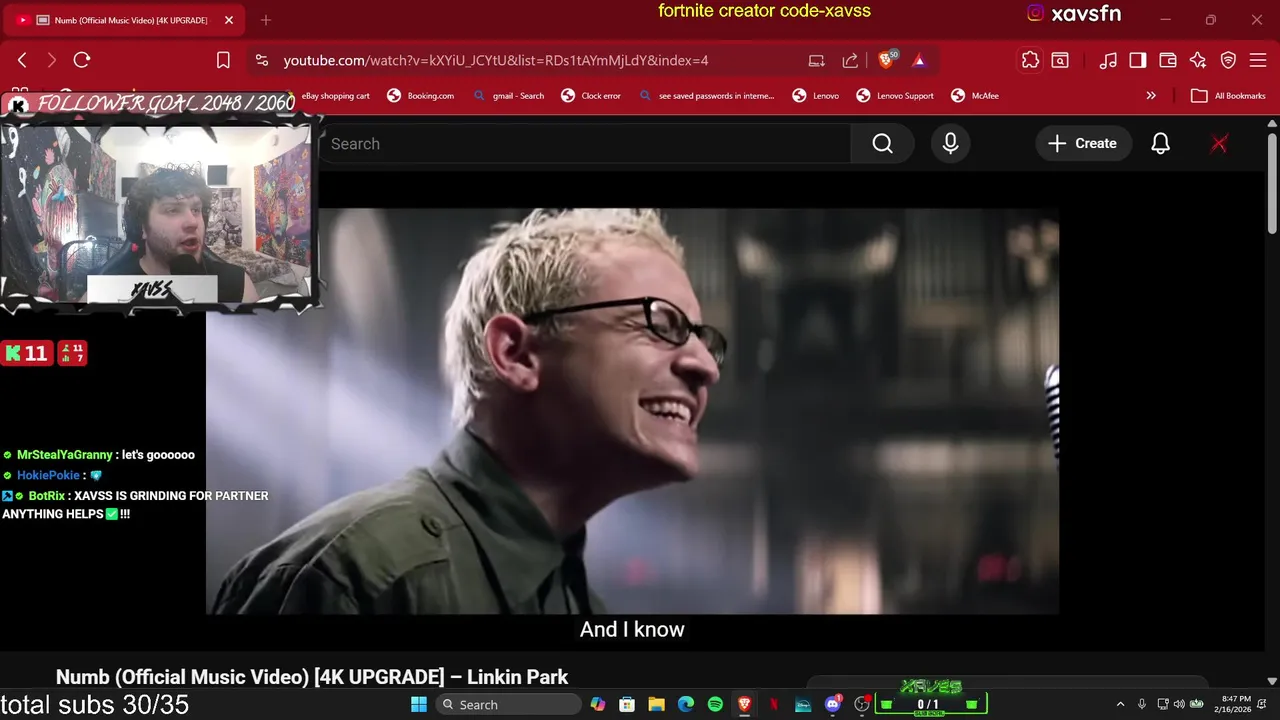The image size is (1280, 720).
Task: Close the Numb music video tab
Action: click(229, 20)
